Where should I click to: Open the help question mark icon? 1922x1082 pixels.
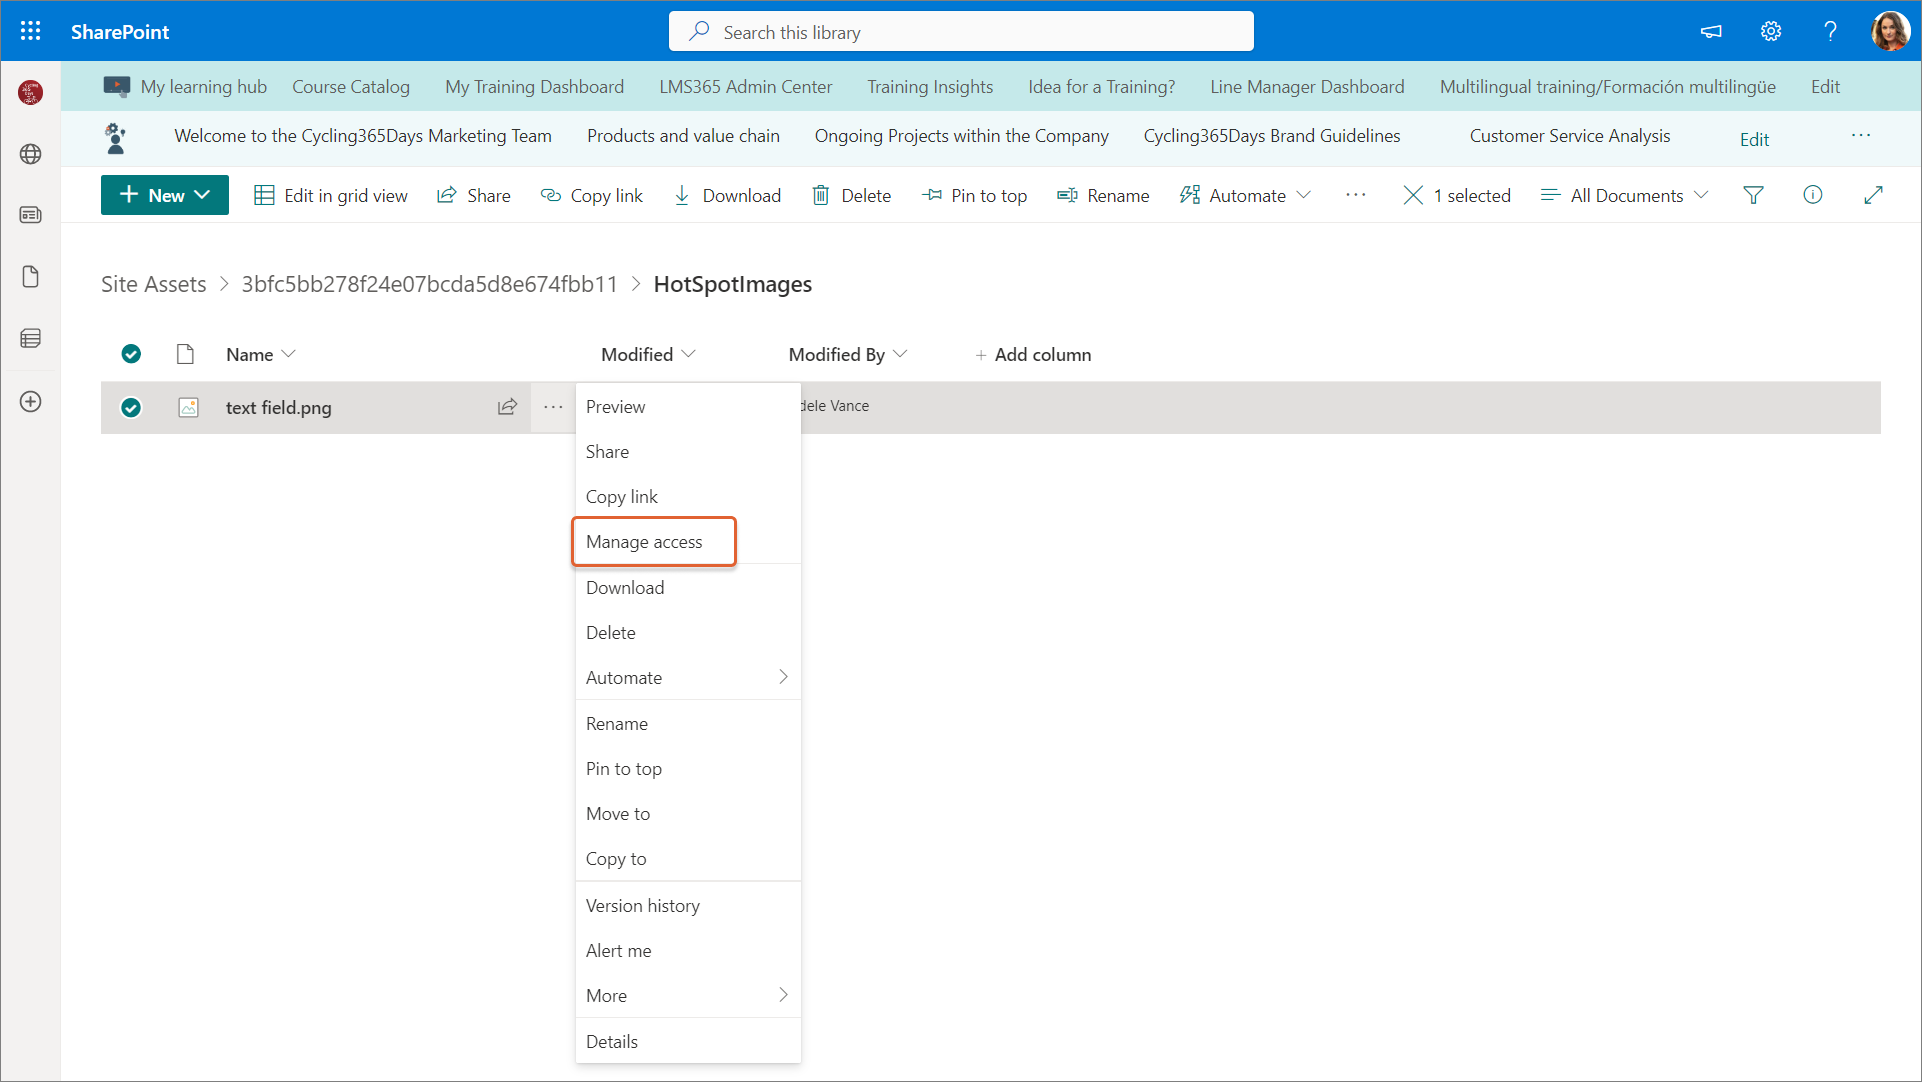pyautogui.click(x=1830, y=32)
